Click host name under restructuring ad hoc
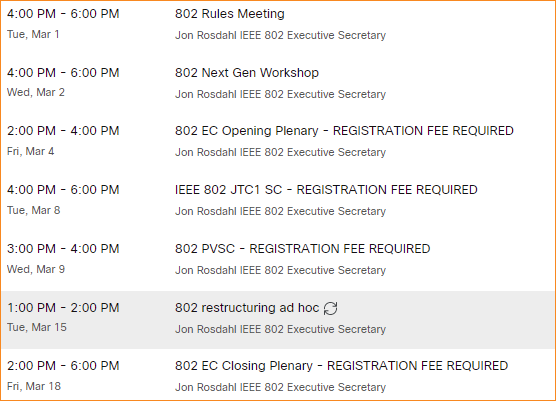The image size is (556, 401). coord(280,329)
